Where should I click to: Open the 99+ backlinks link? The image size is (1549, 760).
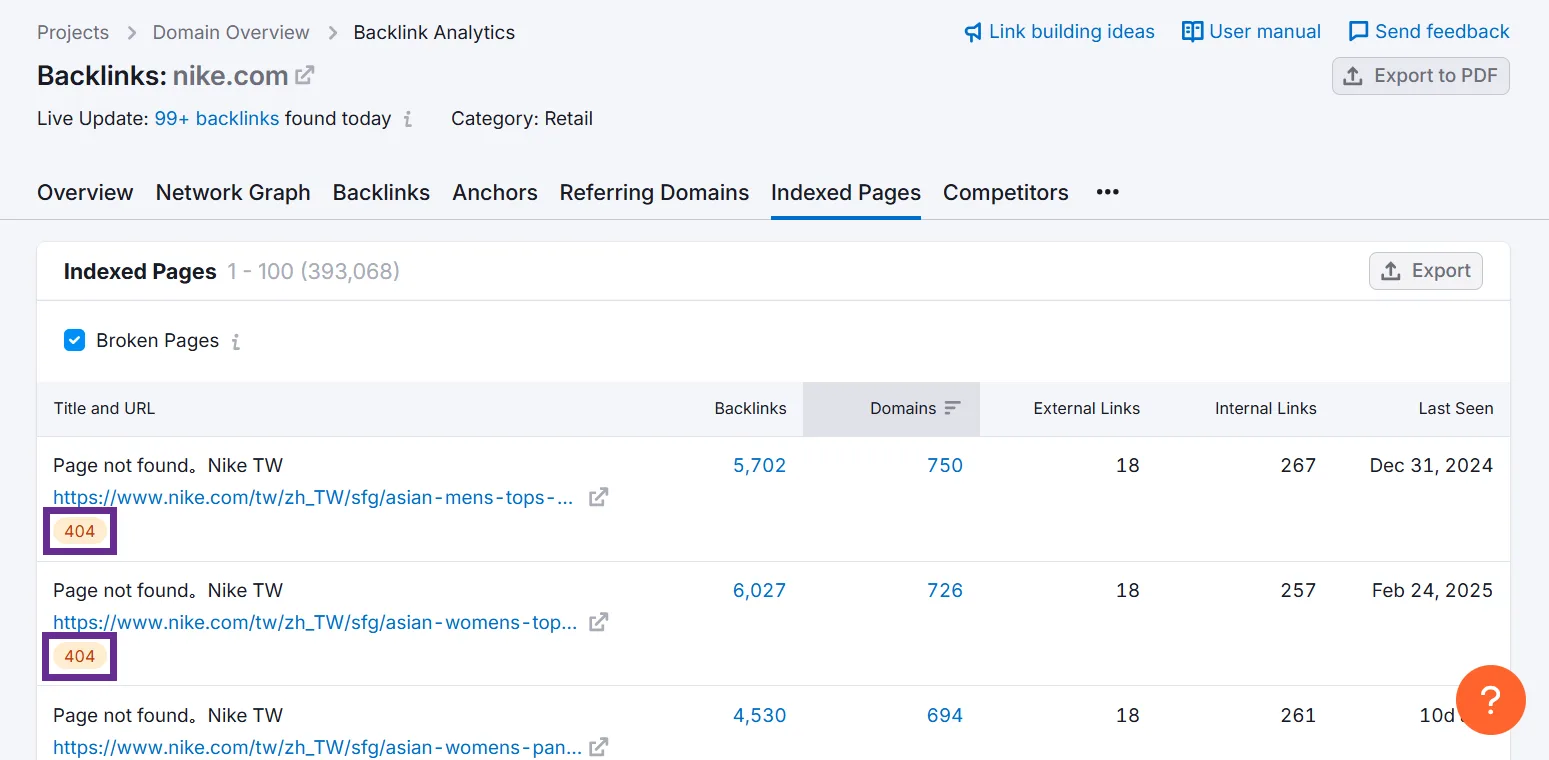click(217, 118)
